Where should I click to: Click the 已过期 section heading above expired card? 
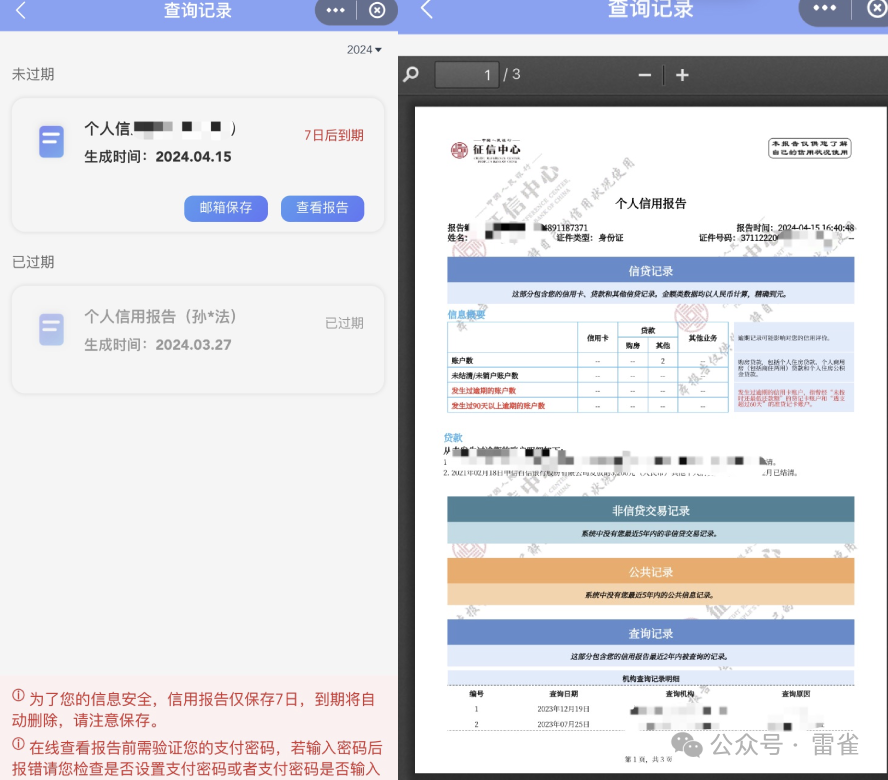pyautogui.click(x=33, y=262)
